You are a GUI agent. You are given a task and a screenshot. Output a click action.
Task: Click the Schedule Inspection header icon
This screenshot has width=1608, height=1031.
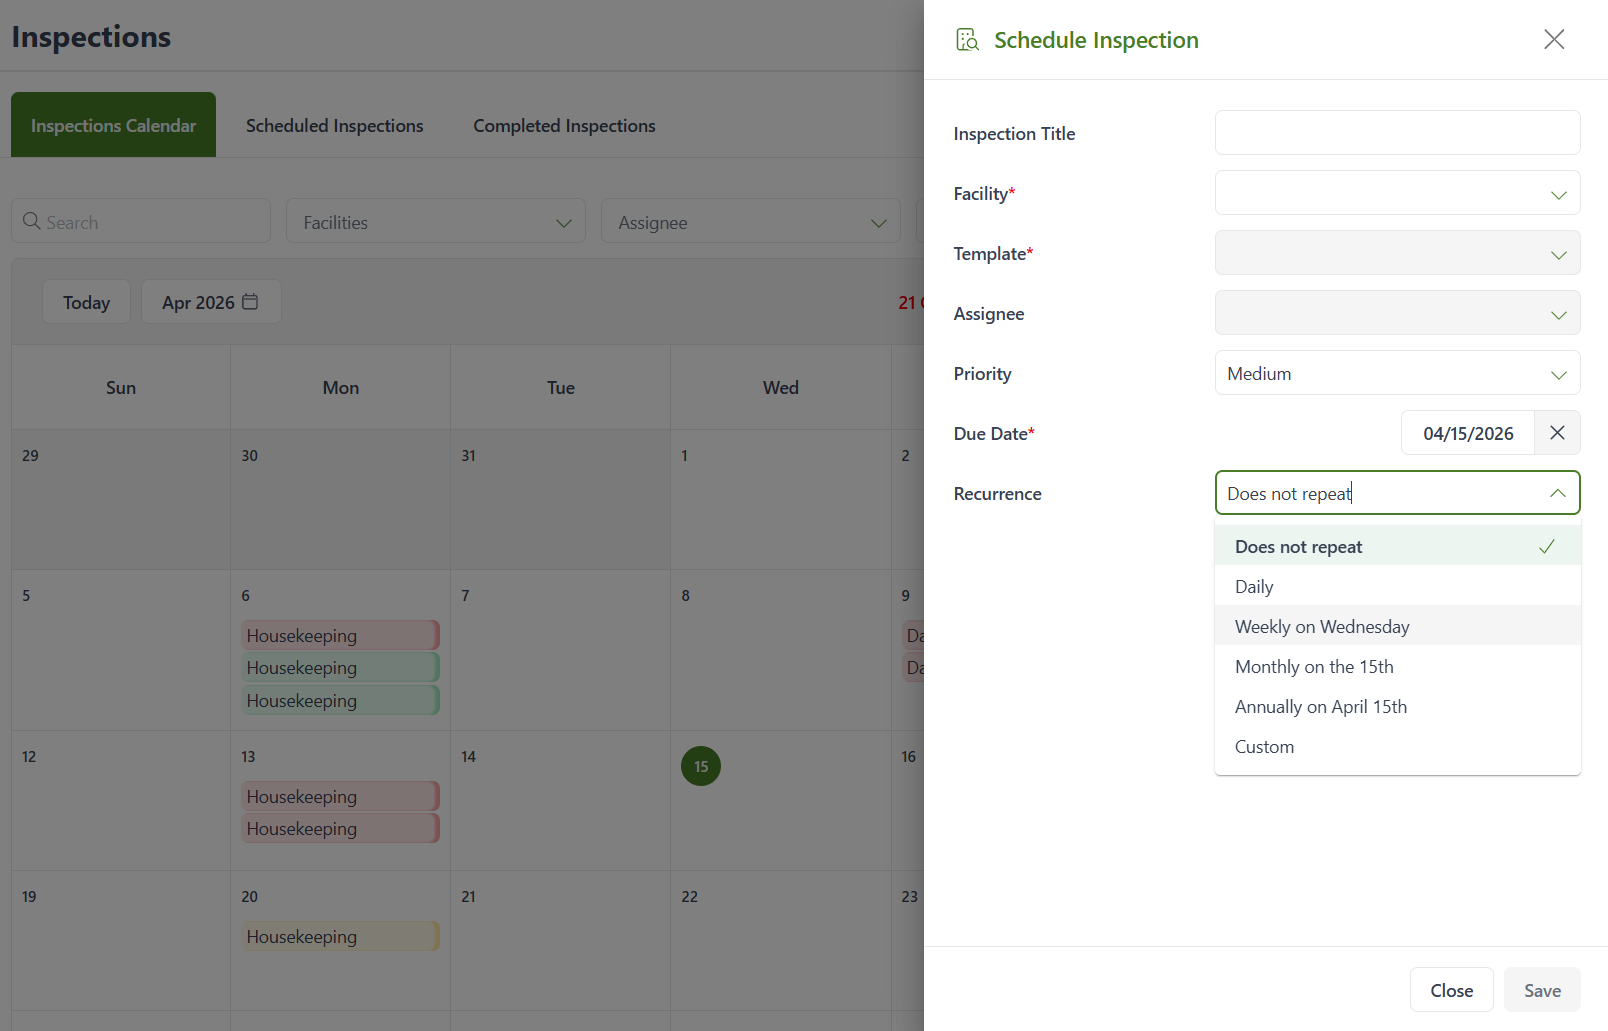[967, 40]
